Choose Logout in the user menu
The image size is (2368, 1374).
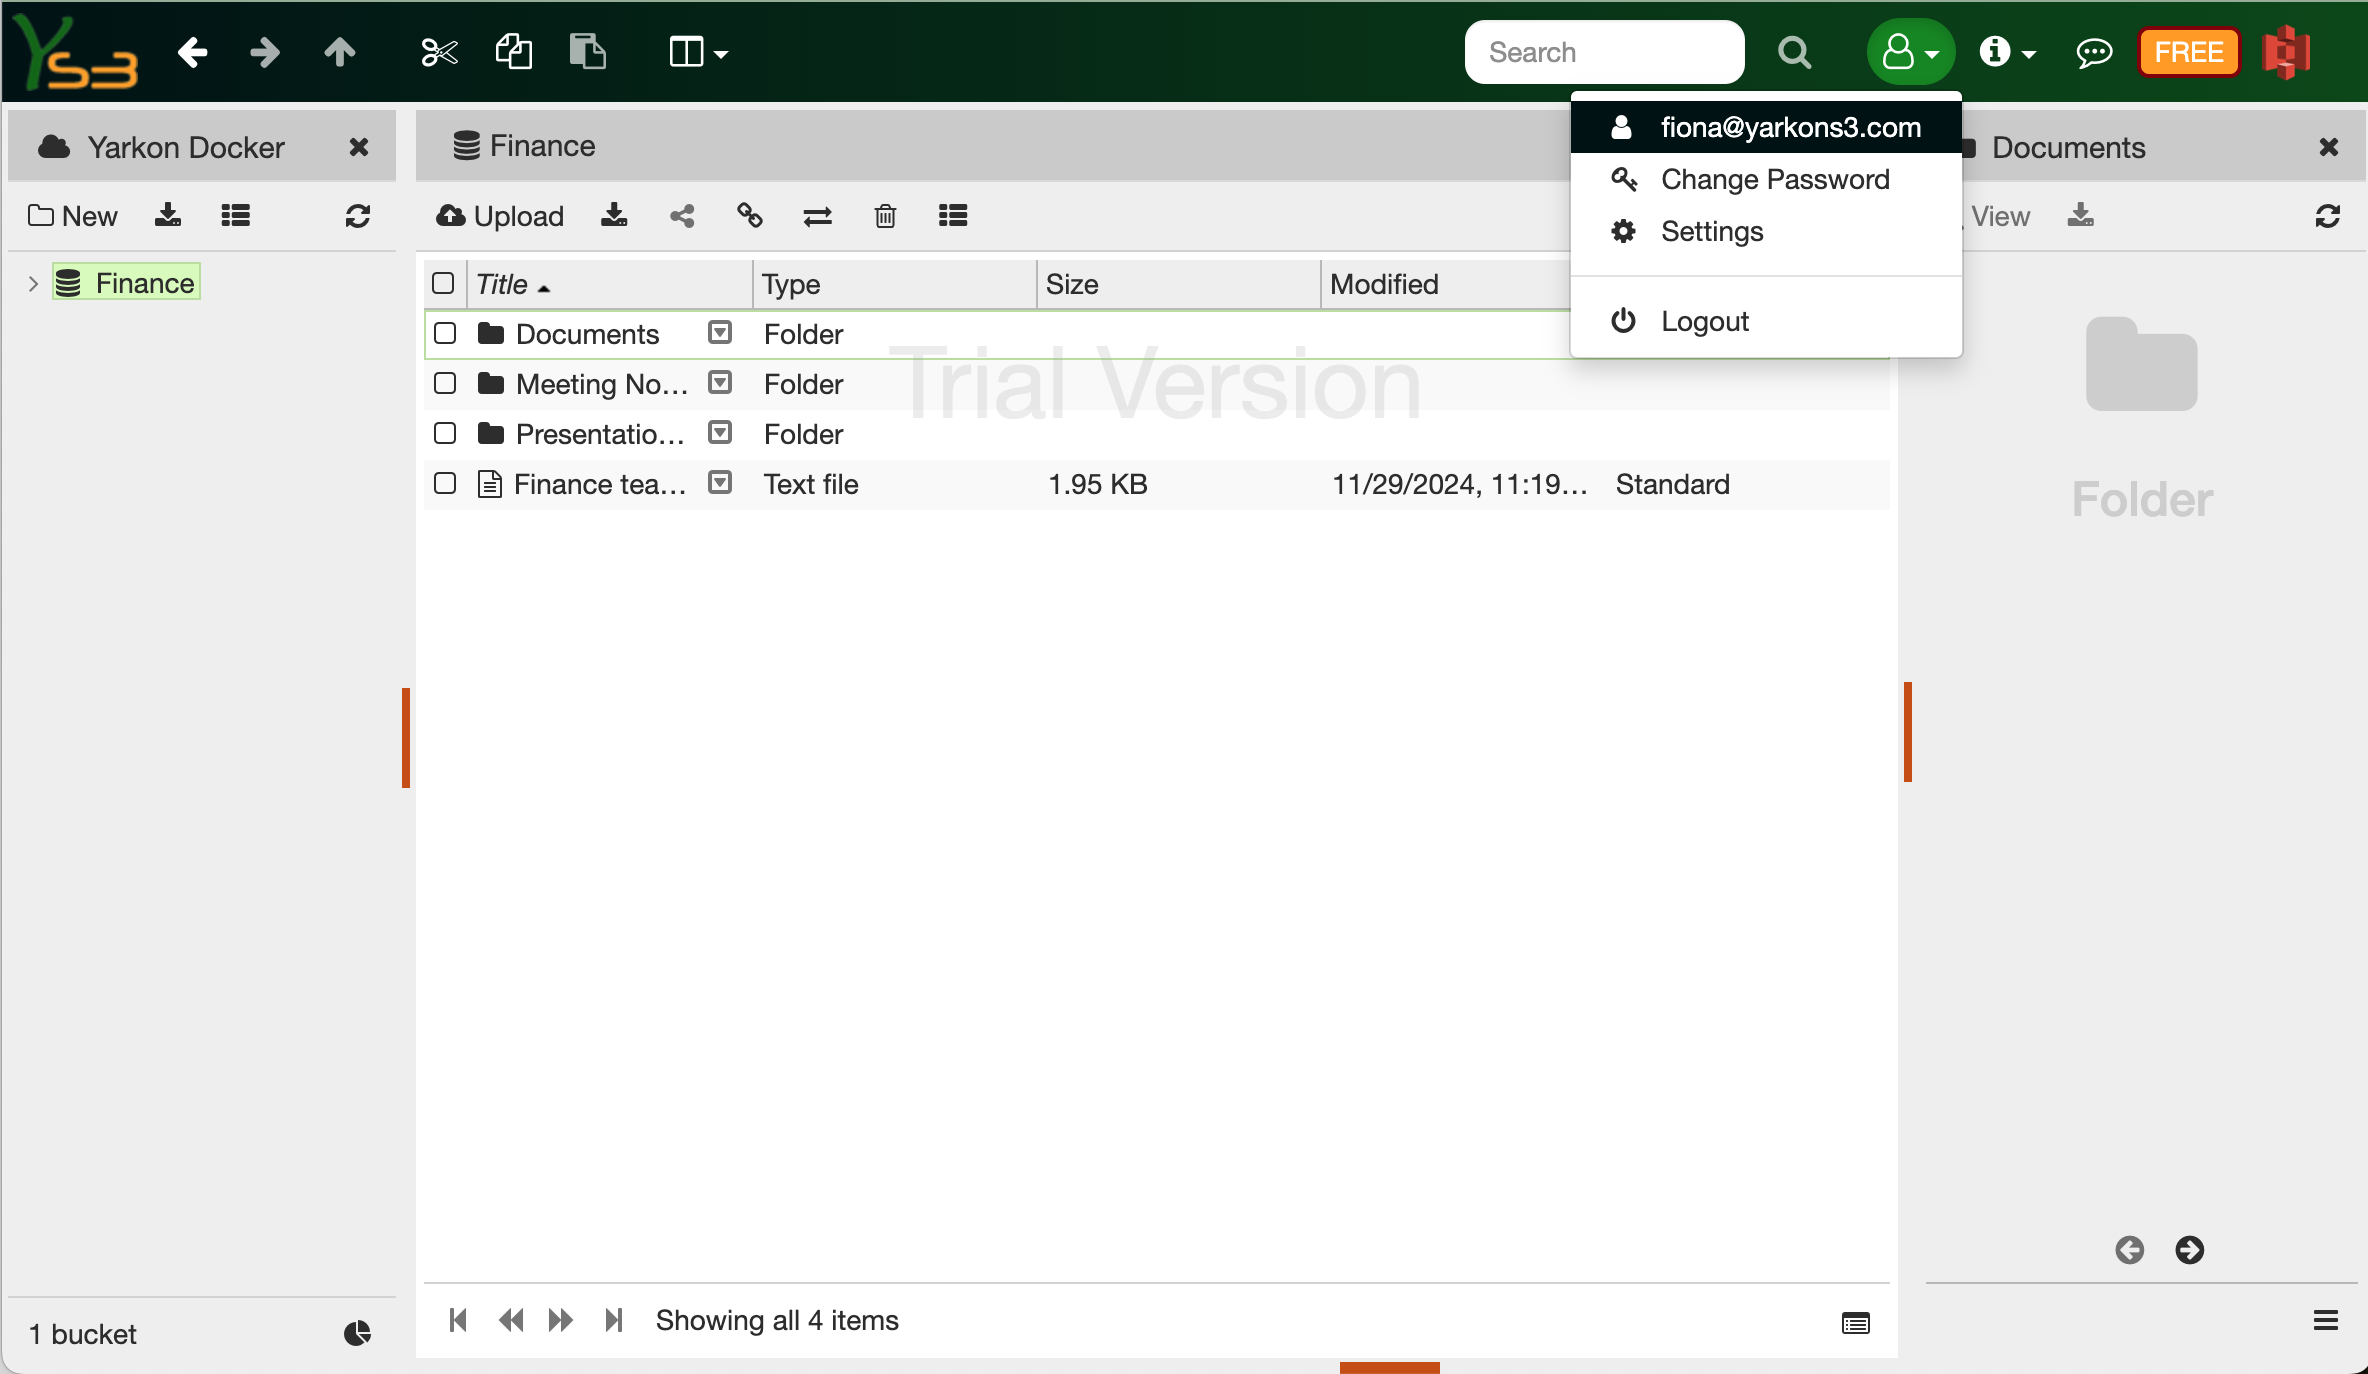coord(1704,322)
